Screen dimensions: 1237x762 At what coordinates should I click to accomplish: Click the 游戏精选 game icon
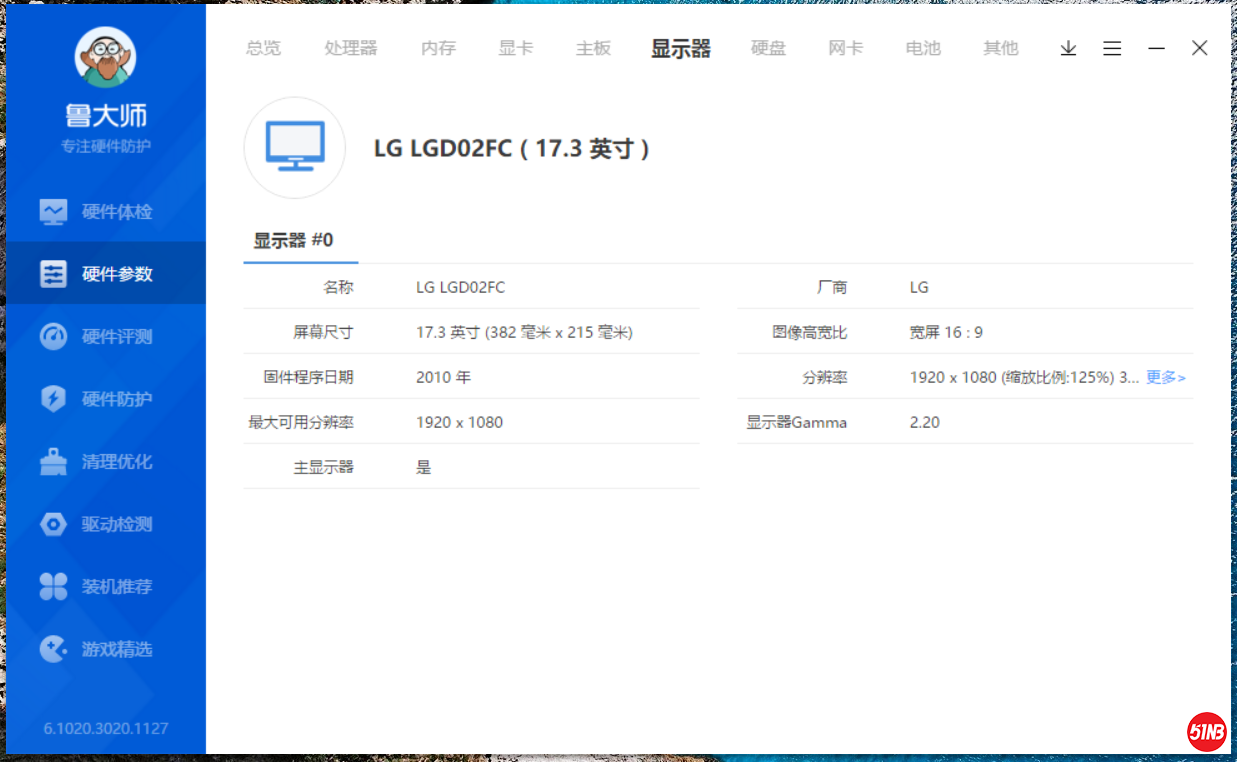[x=53, y=649]
